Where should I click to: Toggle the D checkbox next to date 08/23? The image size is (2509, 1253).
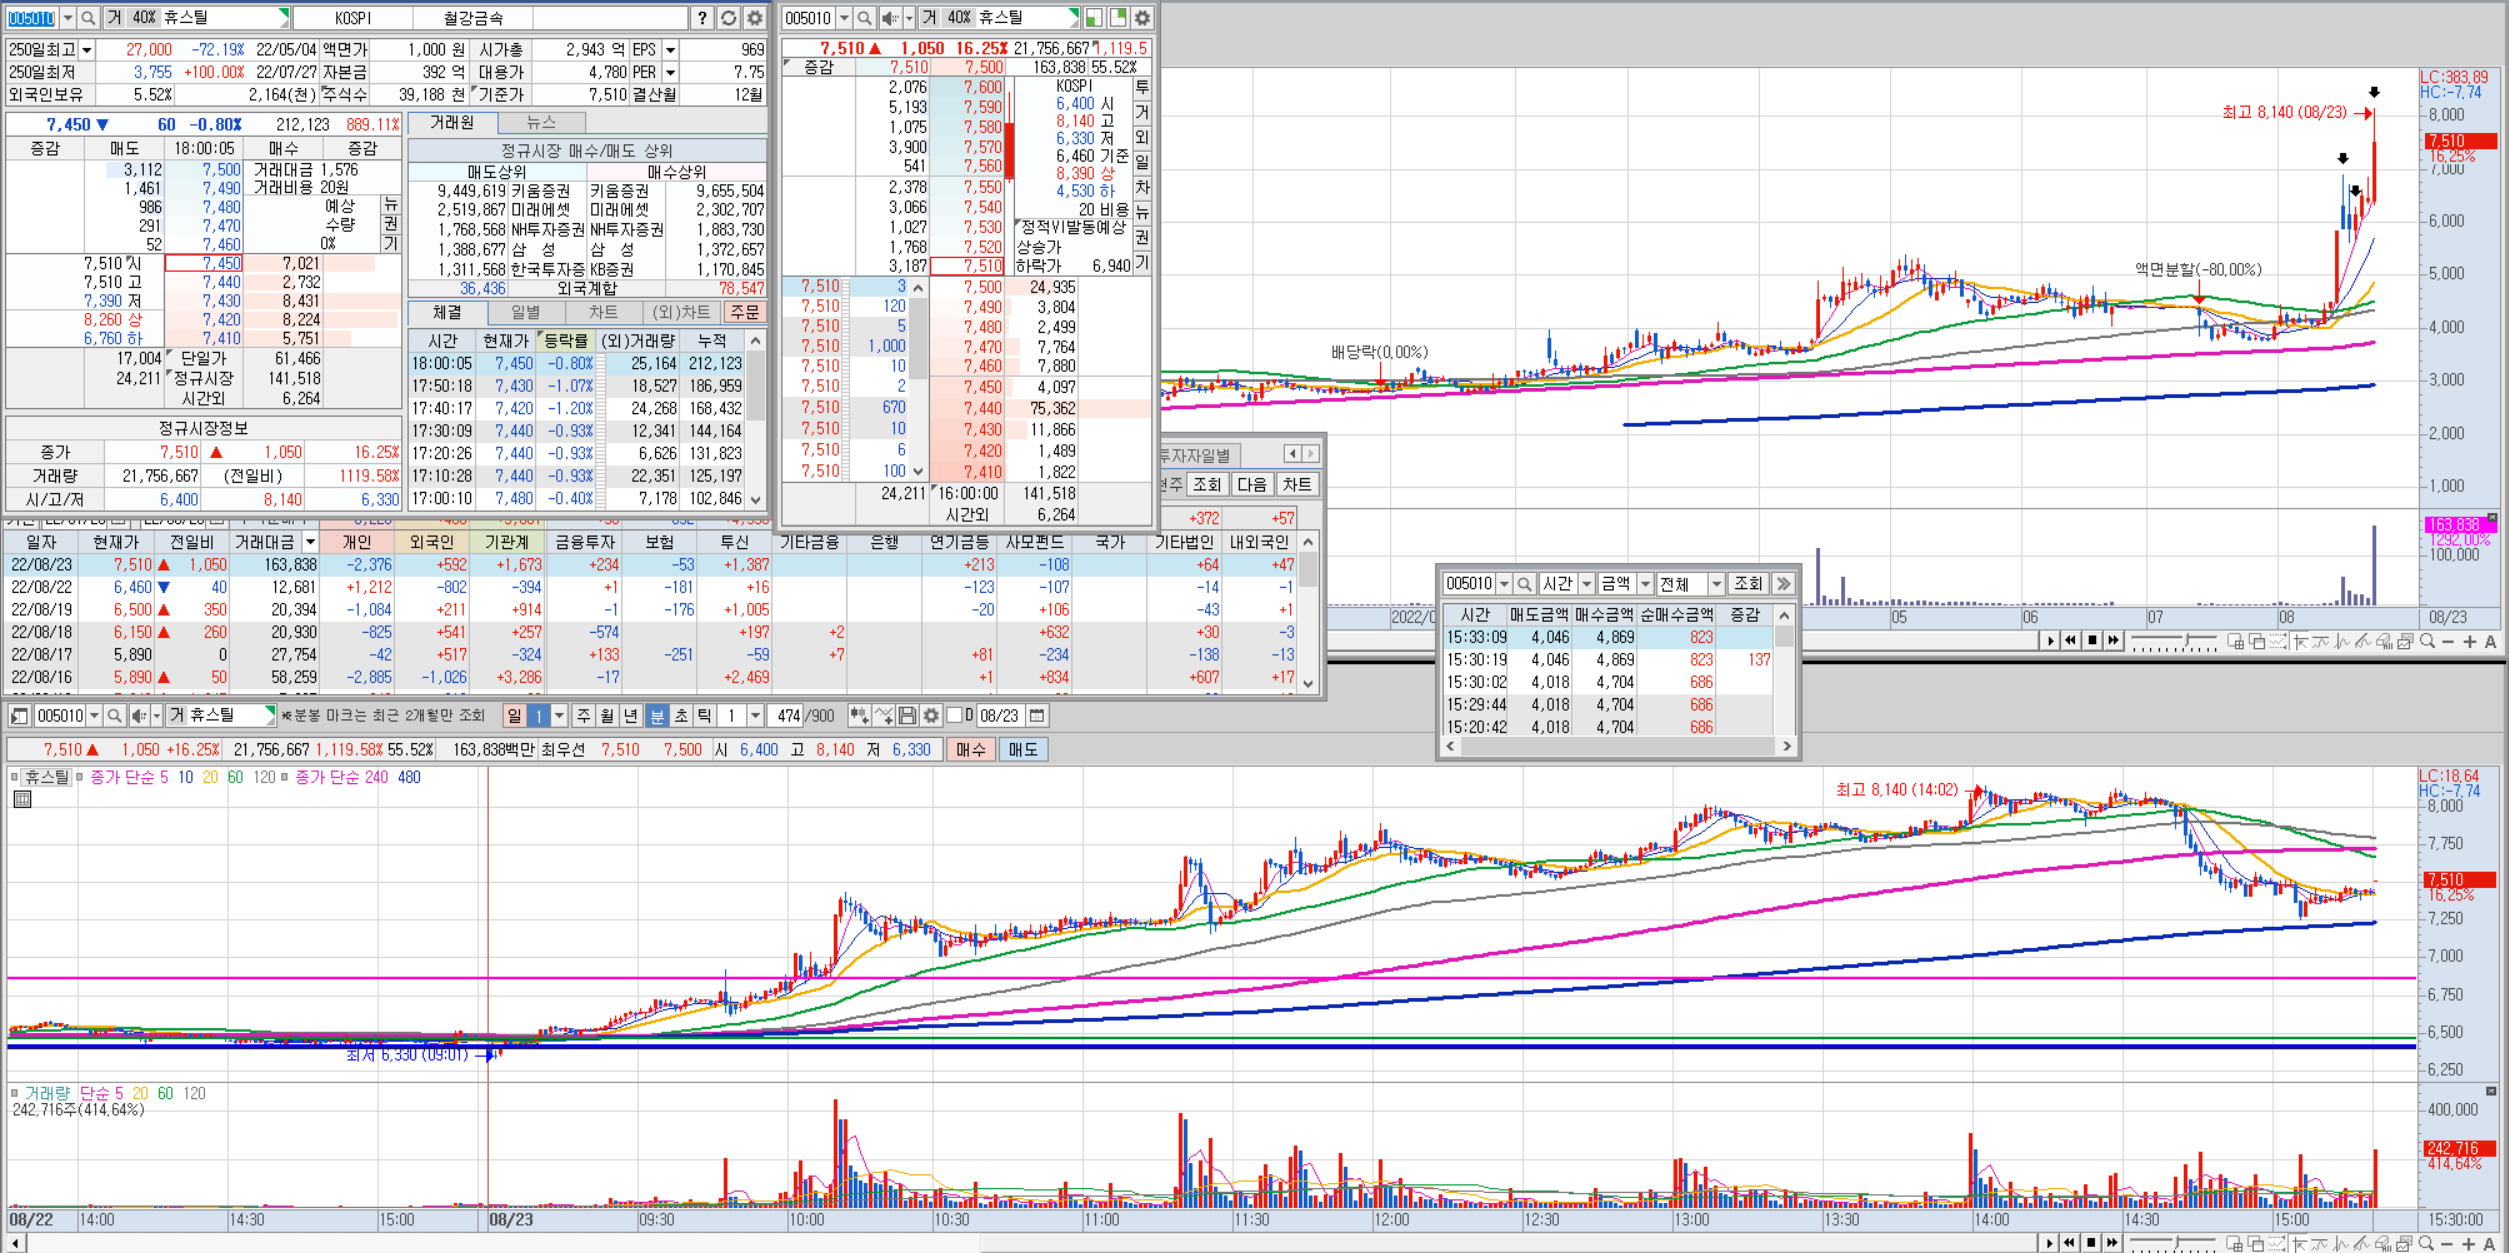[954, 716]
